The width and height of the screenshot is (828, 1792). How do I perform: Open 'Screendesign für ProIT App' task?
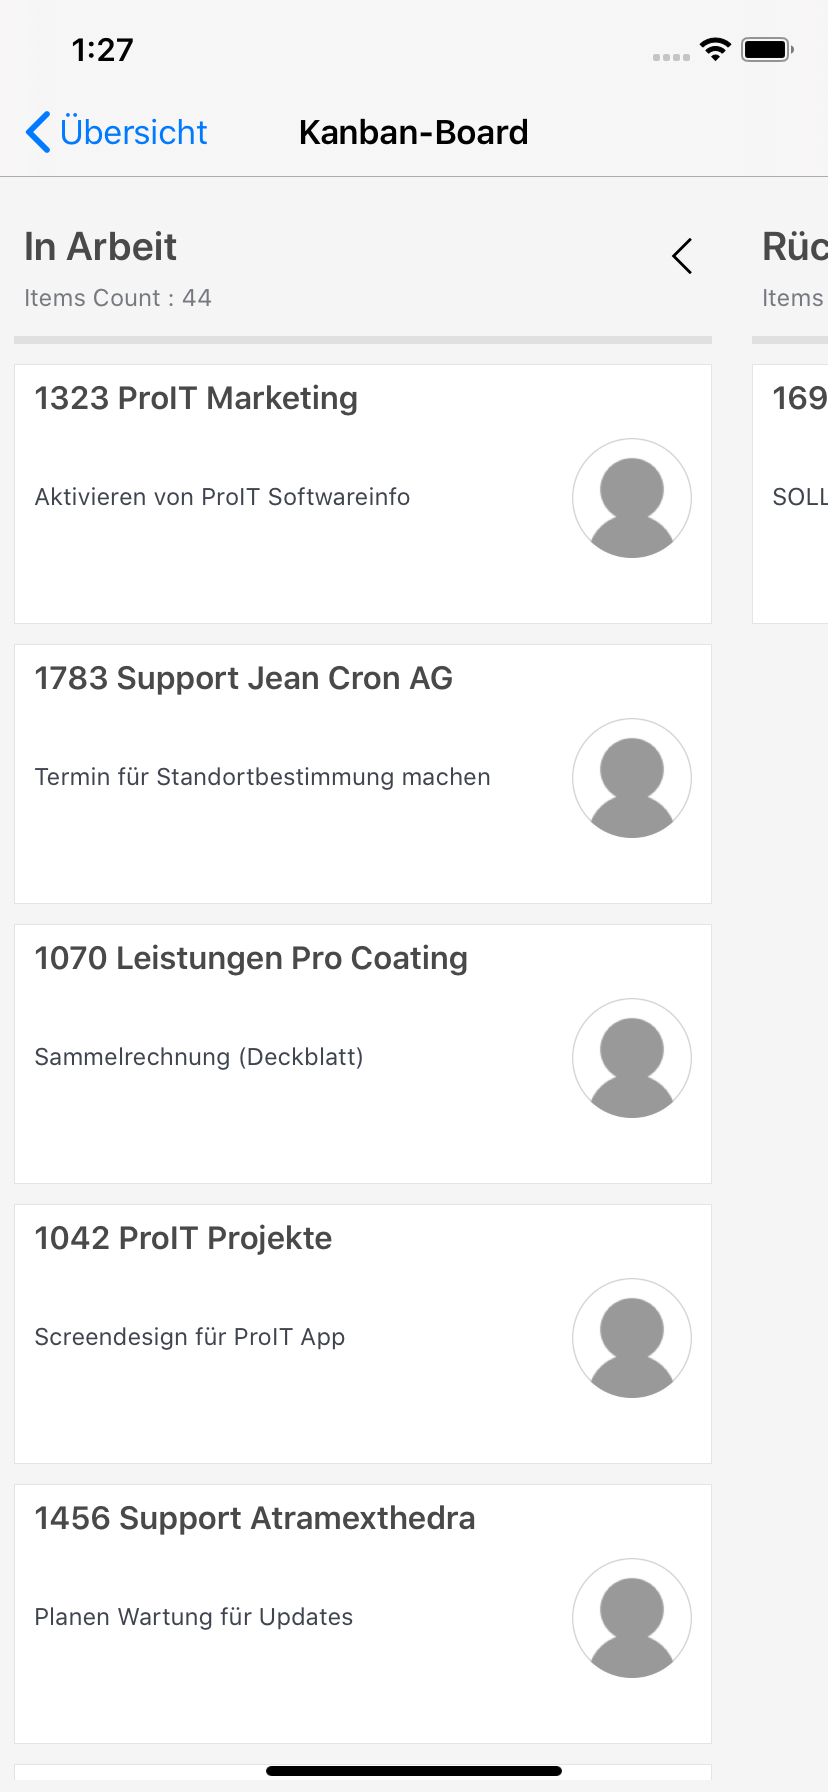coord(190,1337)
